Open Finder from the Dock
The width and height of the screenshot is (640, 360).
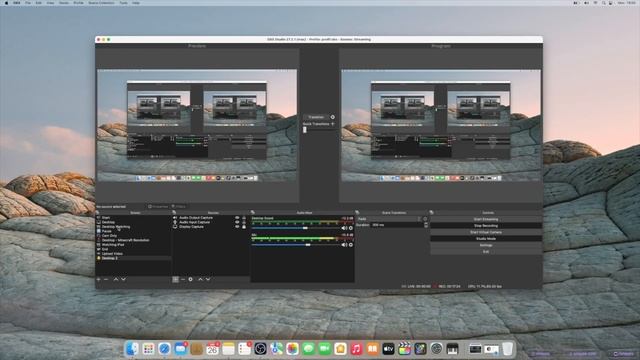132,349
